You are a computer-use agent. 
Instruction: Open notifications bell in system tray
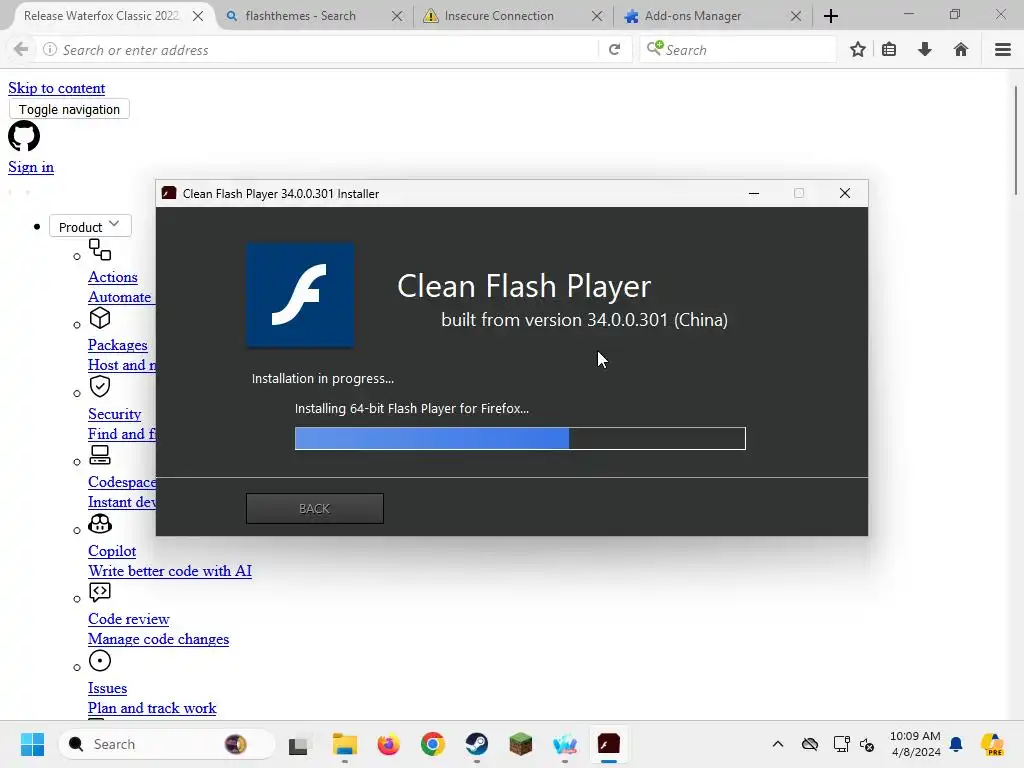click(956, 744)
